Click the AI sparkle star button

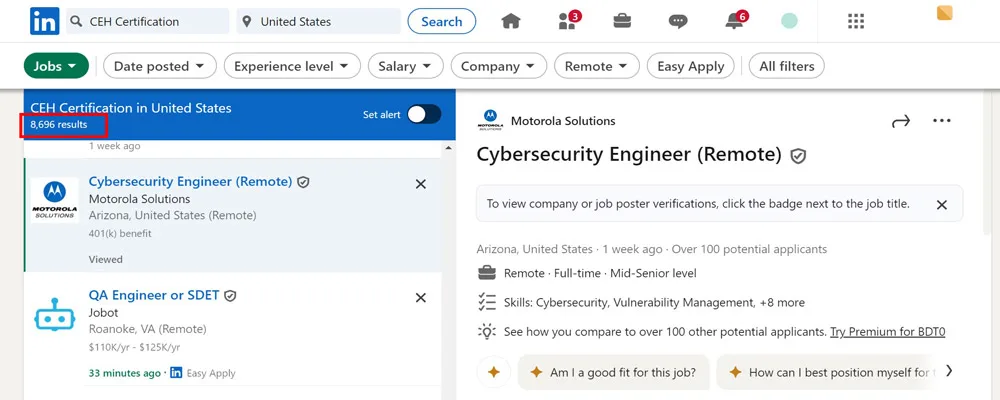tap(494, 372)
